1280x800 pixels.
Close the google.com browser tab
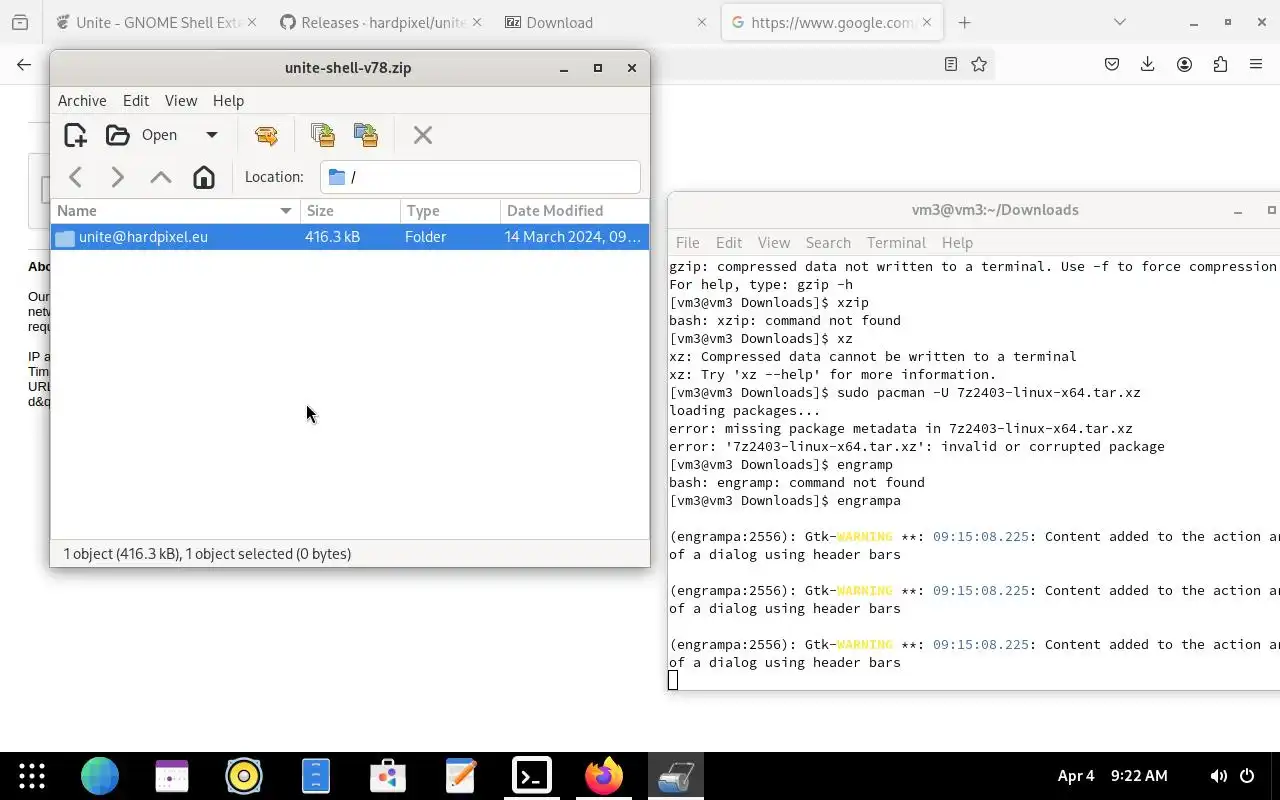point(927,22)
